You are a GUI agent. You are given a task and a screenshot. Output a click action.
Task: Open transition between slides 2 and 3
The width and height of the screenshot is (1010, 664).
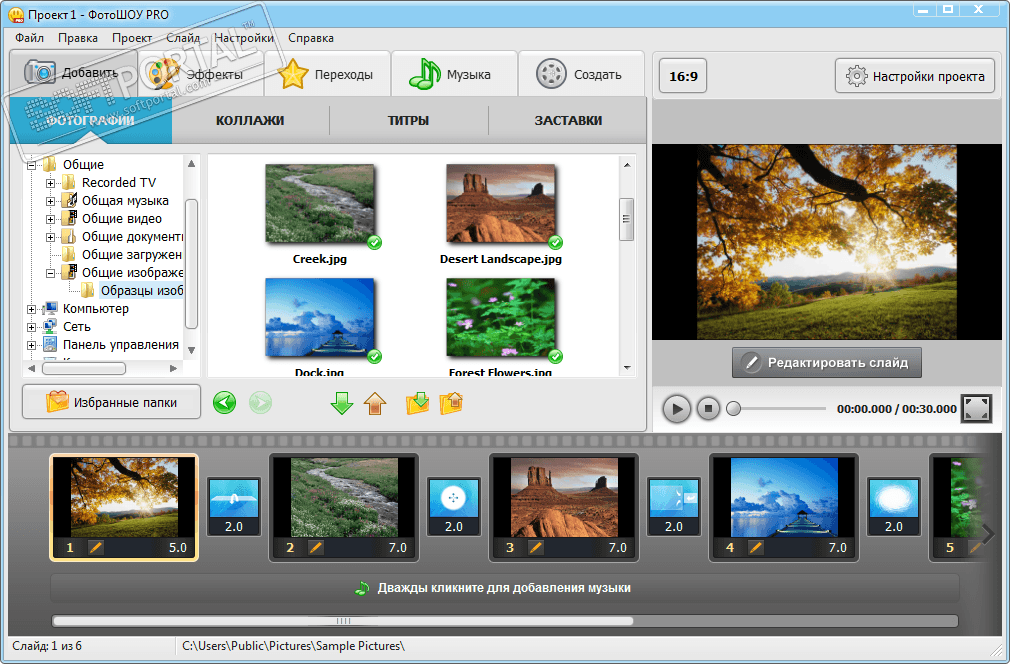tap(454, 507)
